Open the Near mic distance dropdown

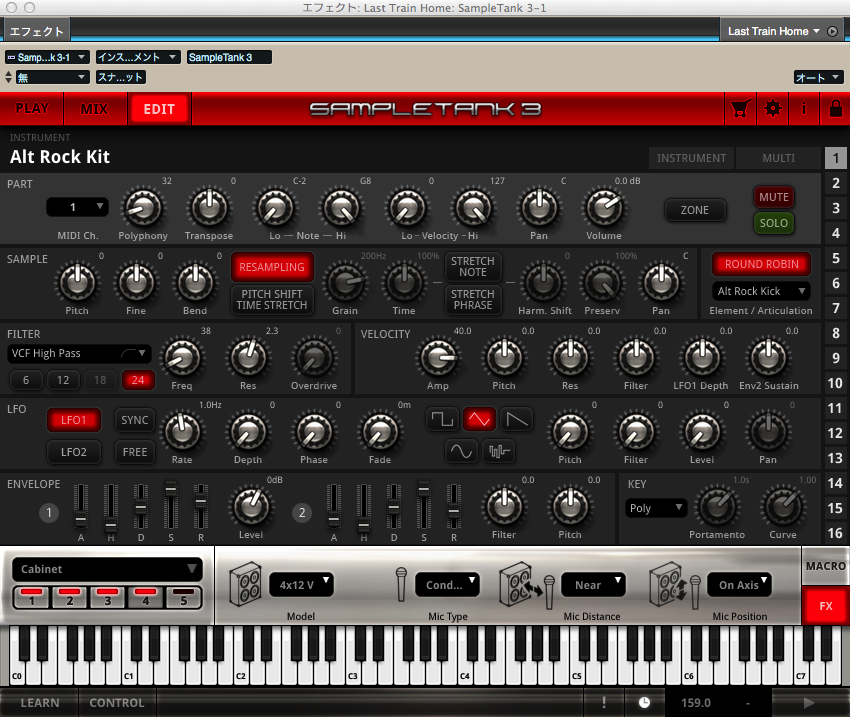(593, 585)
